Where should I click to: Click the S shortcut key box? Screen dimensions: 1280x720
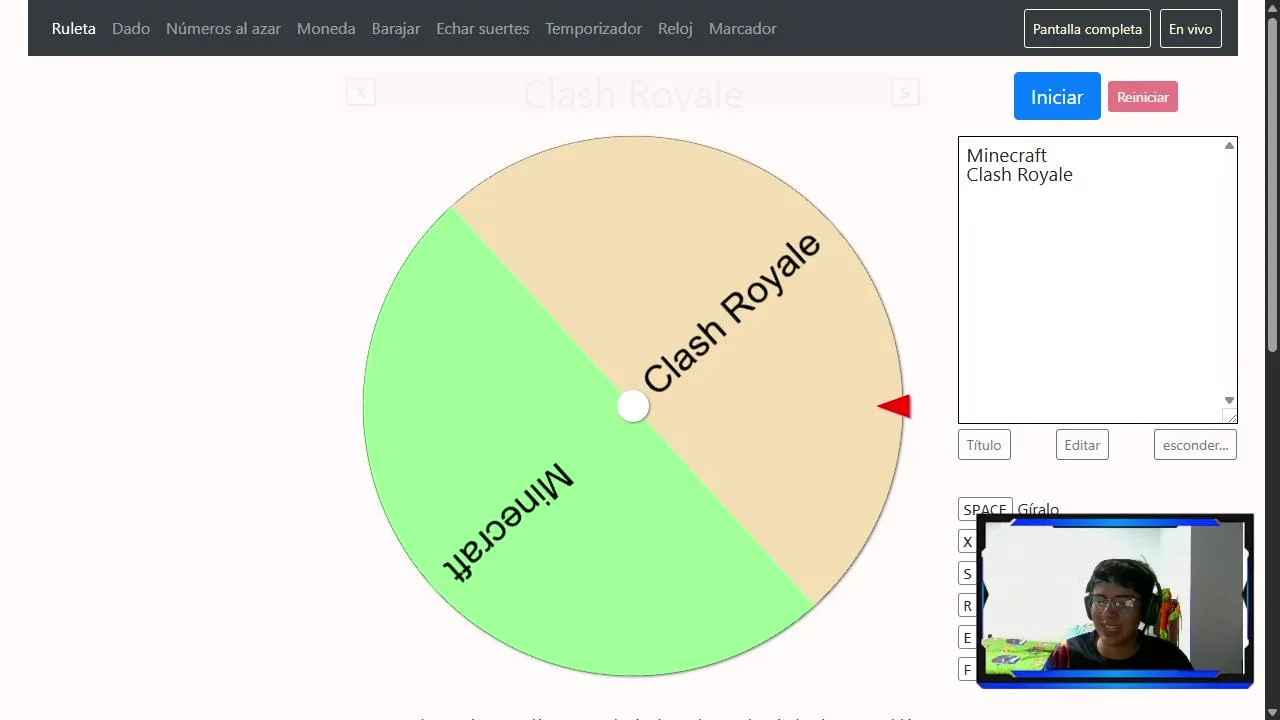click(x=967, y=574)
